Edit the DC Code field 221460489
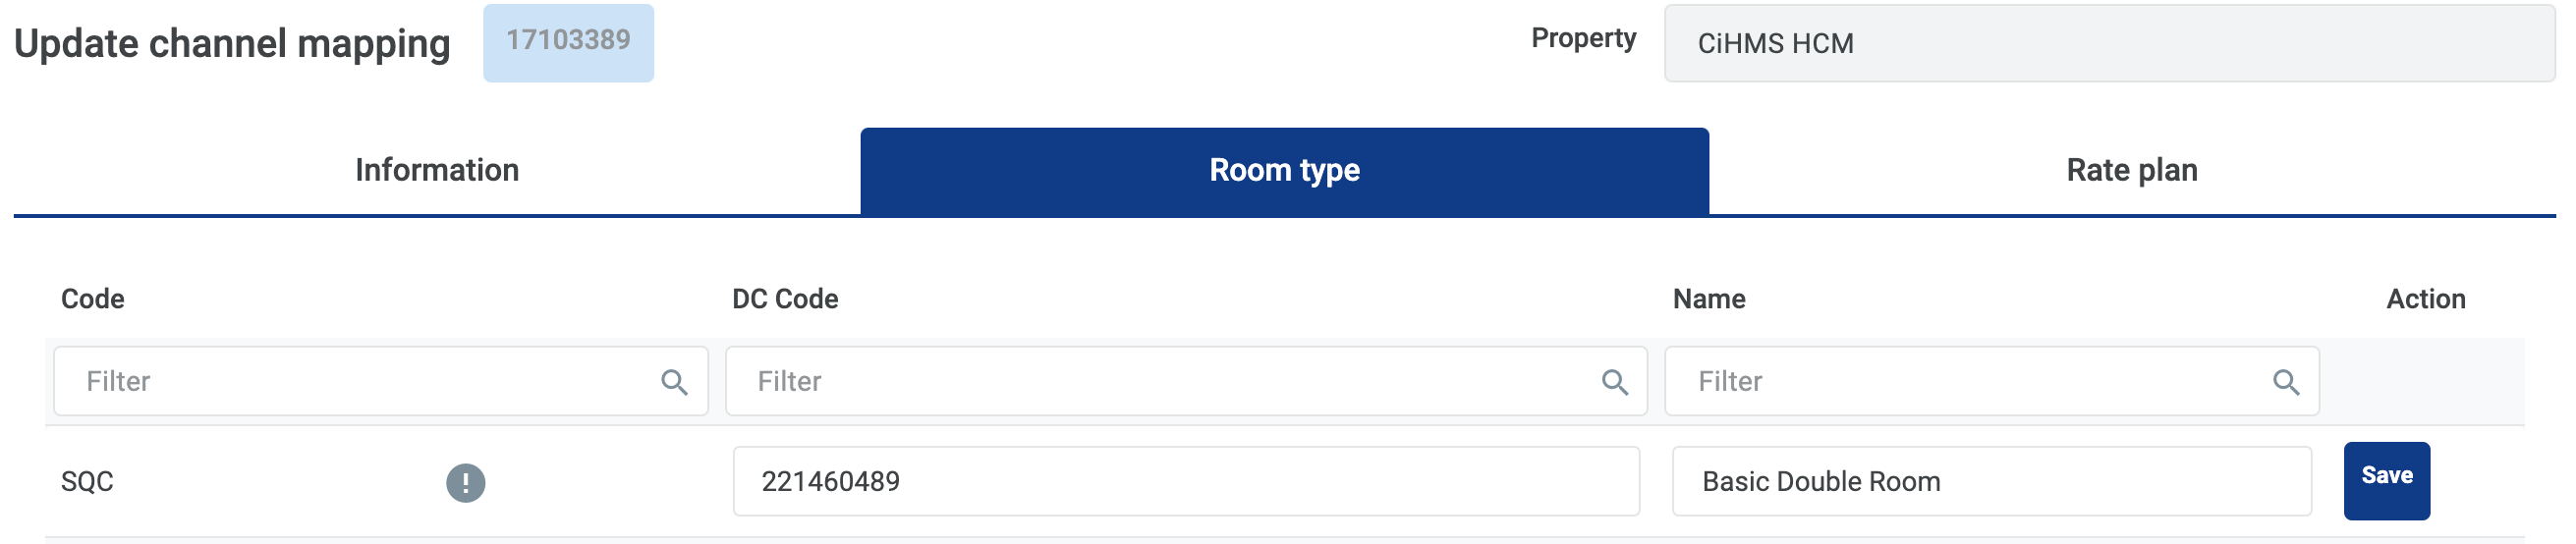 [x=1185, y=482]
